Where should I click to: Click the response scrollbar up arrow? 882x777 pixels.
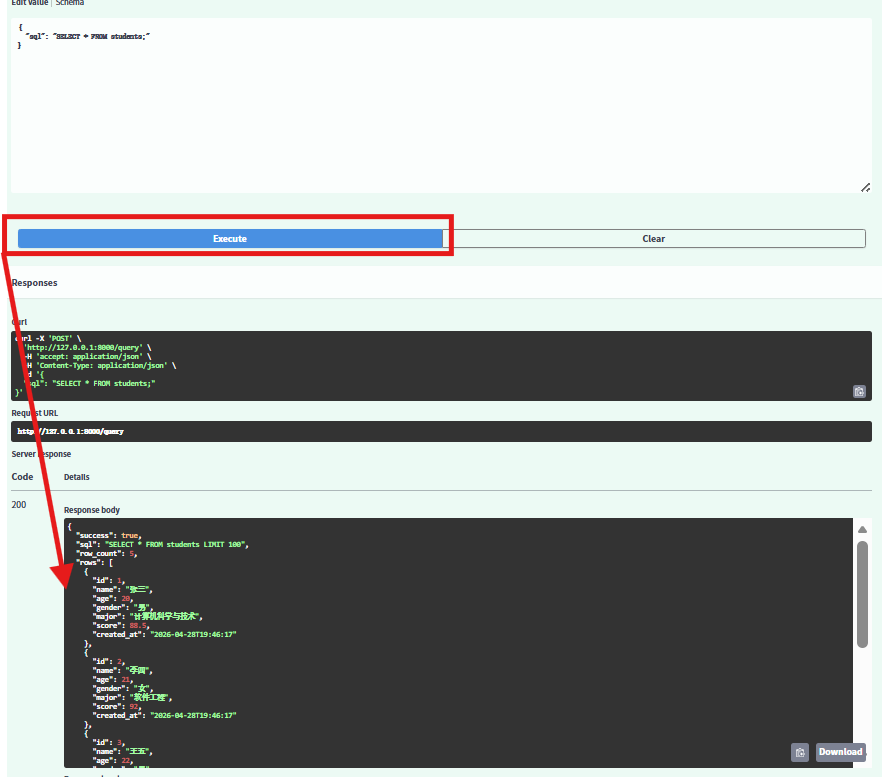tap(862, 529)
